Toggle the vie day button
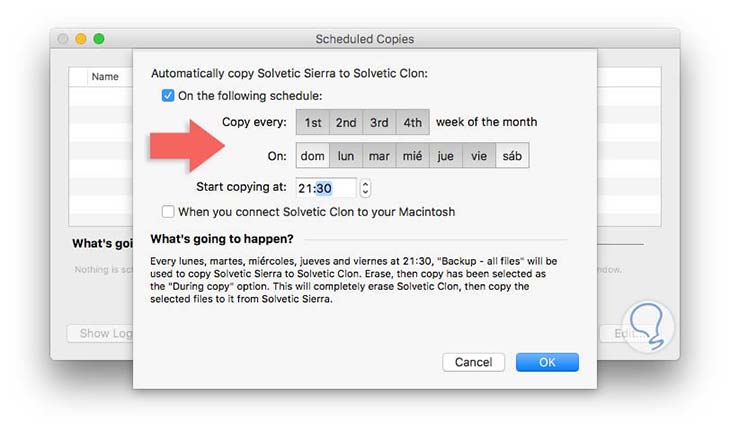This screenshot has width=730, height=432. click(479, 156)
